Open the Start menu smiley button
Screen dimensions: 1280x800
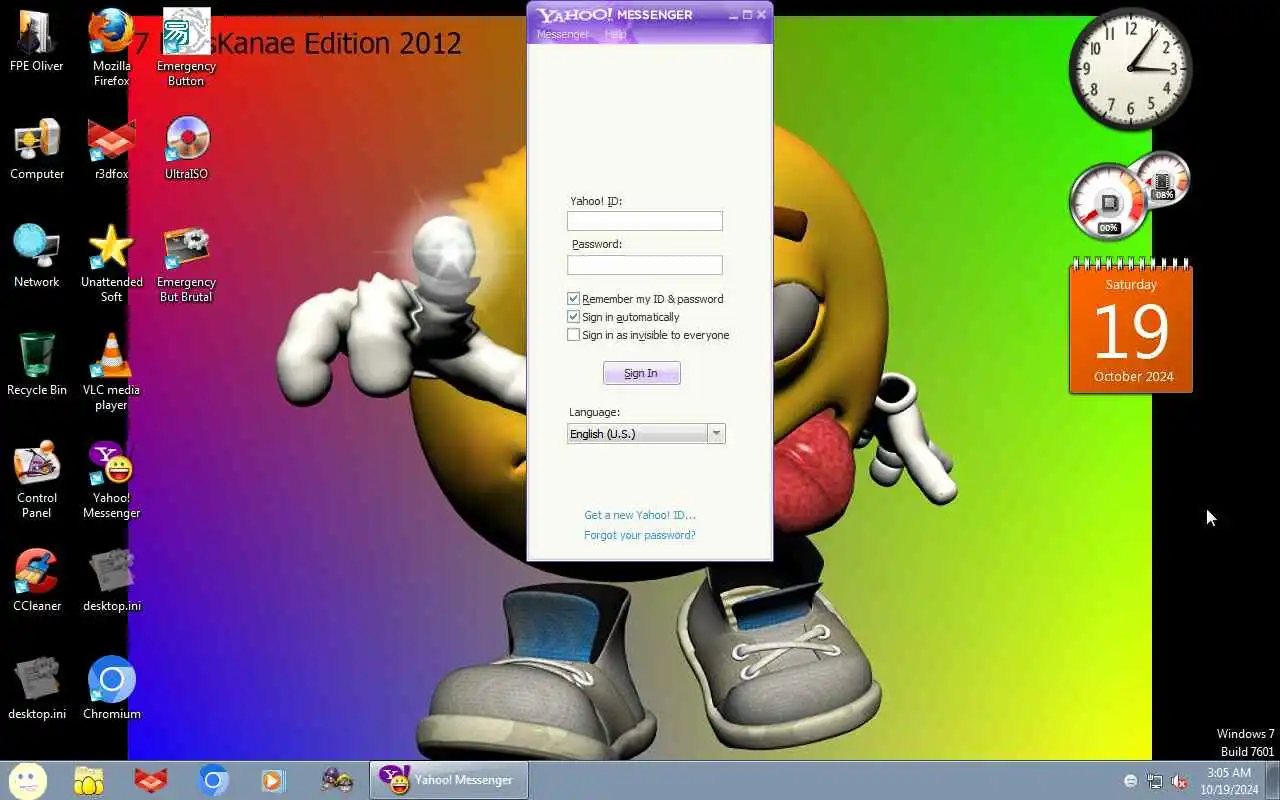pos(27,780)
